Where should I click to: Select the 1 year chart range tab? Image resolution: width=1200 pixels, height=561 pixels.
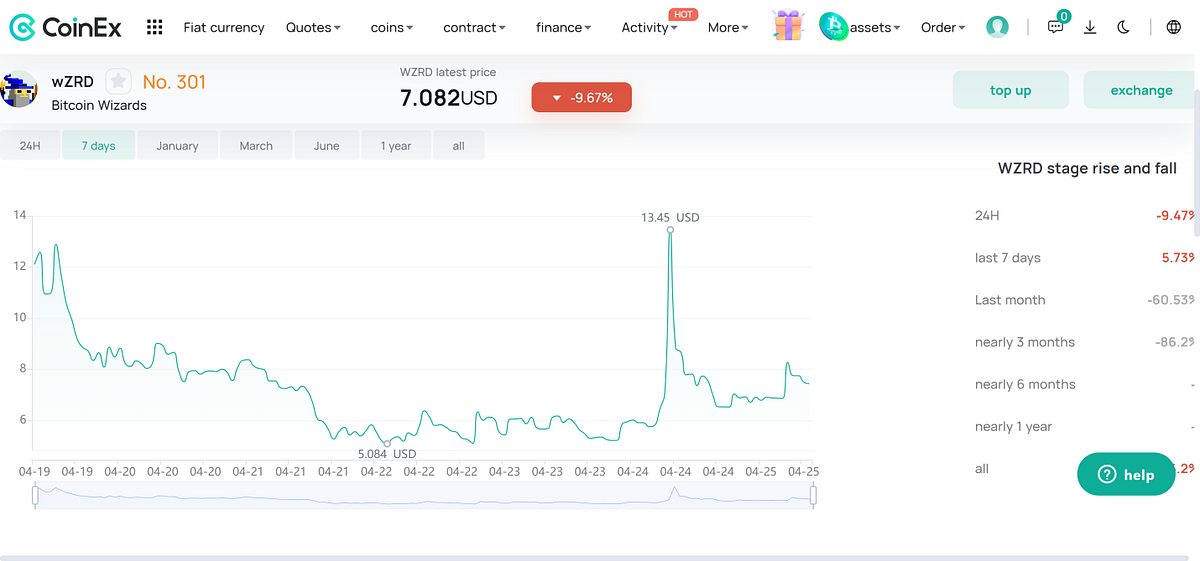[x=396, y=145]
